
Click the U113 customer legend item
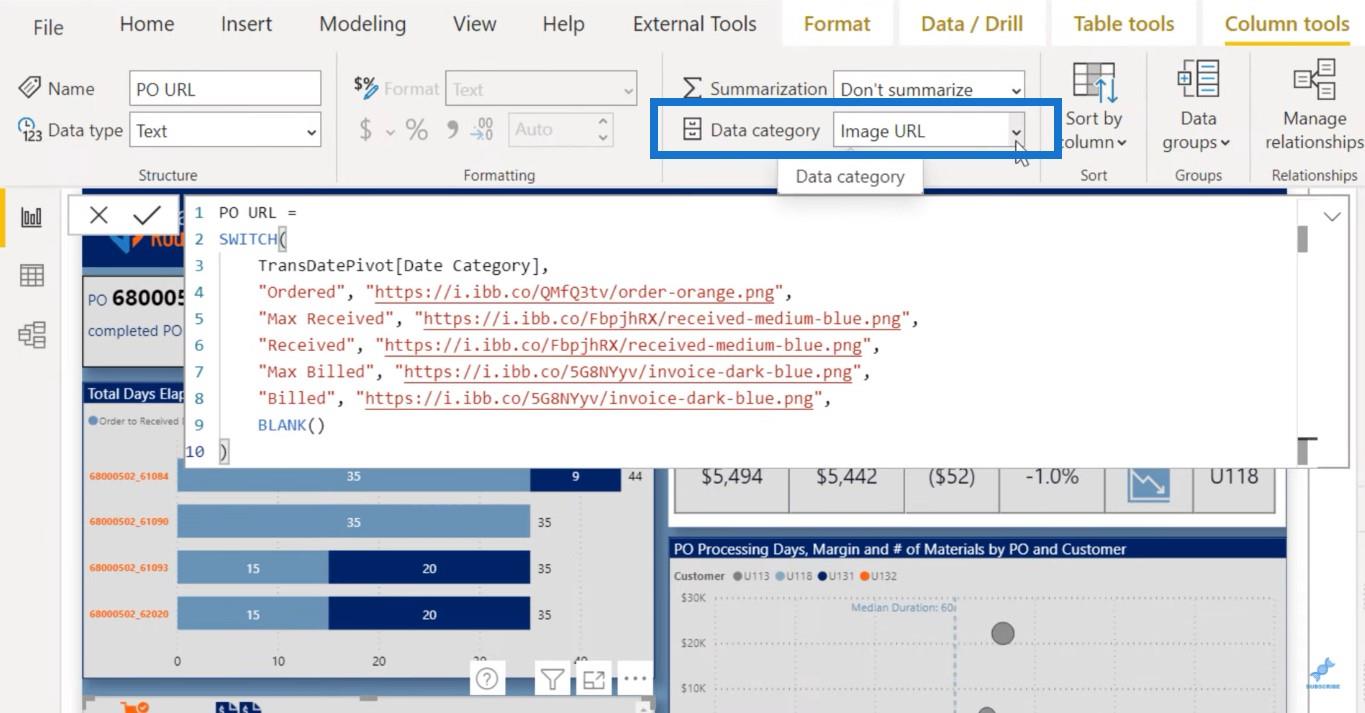(751, 576)
